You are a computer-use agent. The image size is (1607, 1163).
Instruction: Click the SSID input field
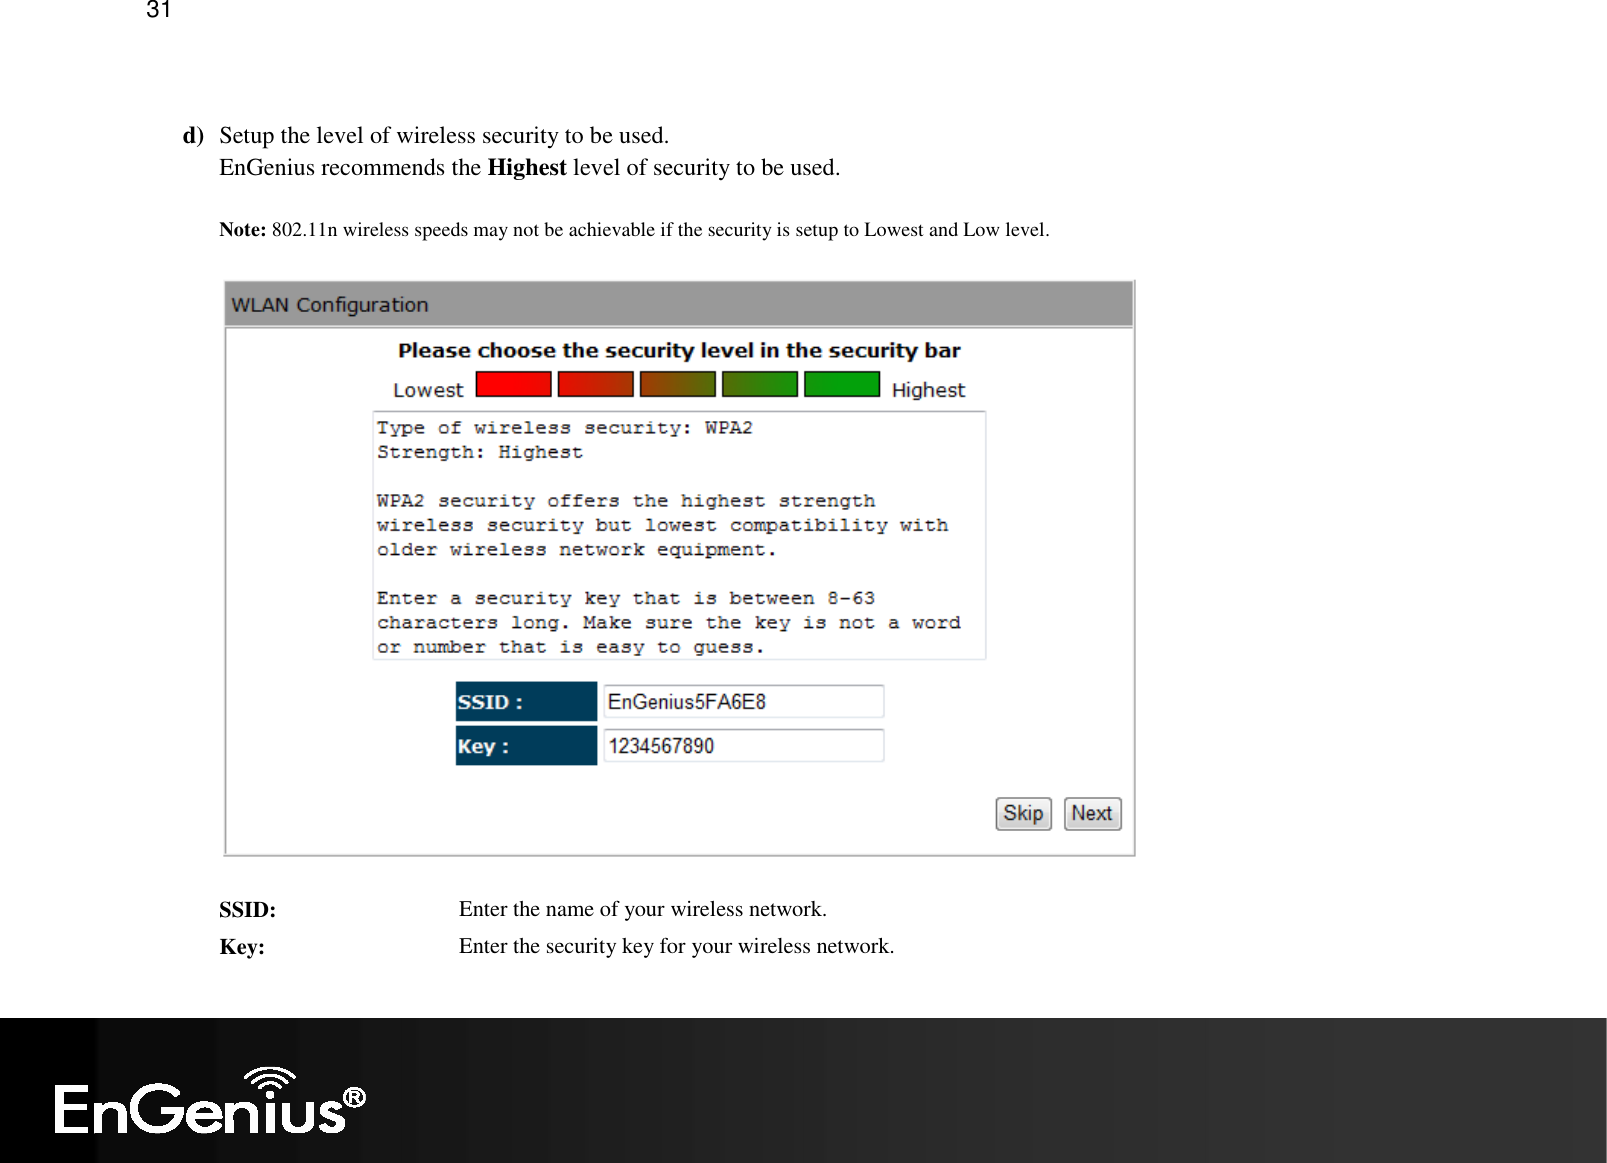(x=743, y=701)
